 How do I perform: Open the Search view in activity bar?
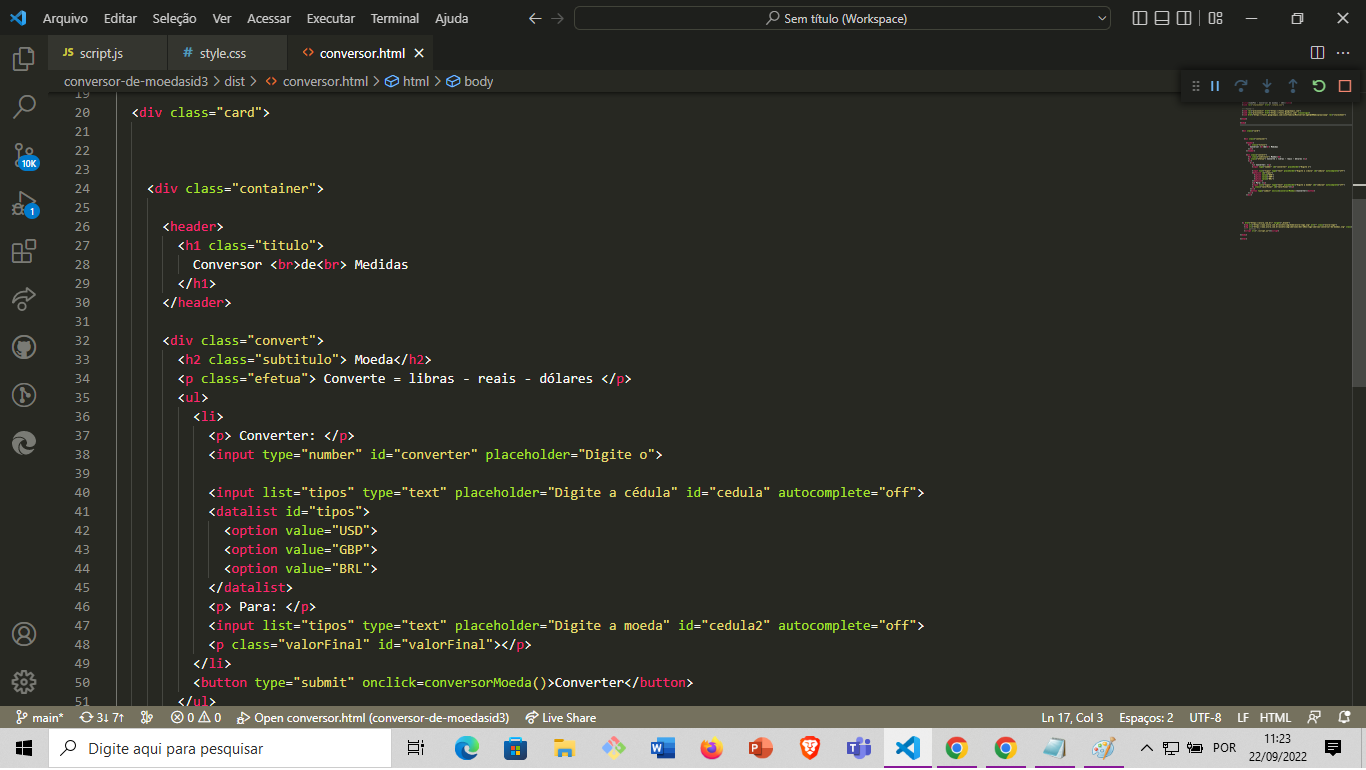coord(24,106)
